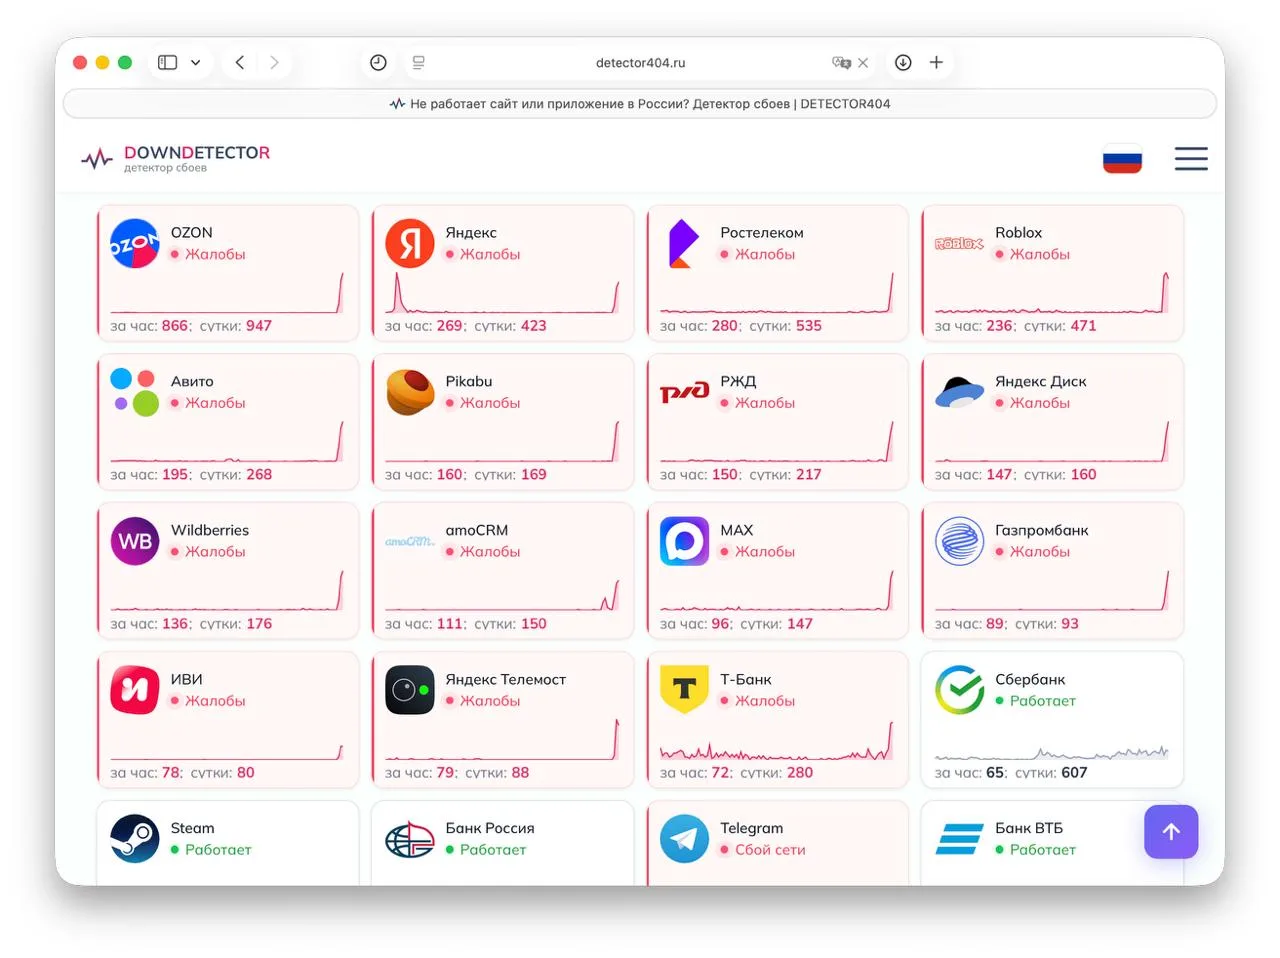1280x958 pixels.
Task: Click the browsing history clock icon
Action: [x=378, y=62]
